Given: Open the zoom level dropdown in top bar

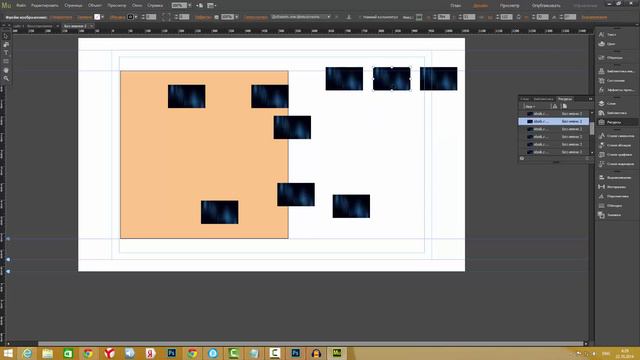Looking at the screenshot, I should point(189,5).
